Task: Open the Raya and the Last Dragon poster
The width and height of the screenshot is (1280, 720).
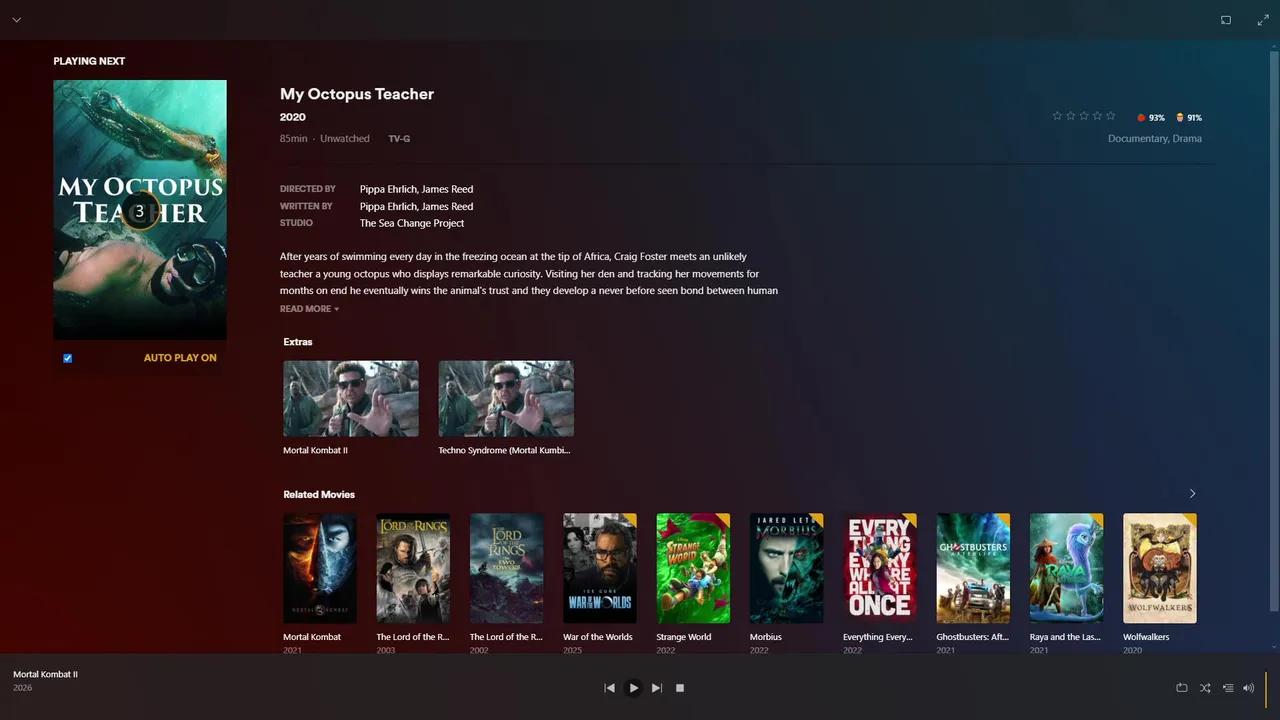Action: click(1067, 568)
